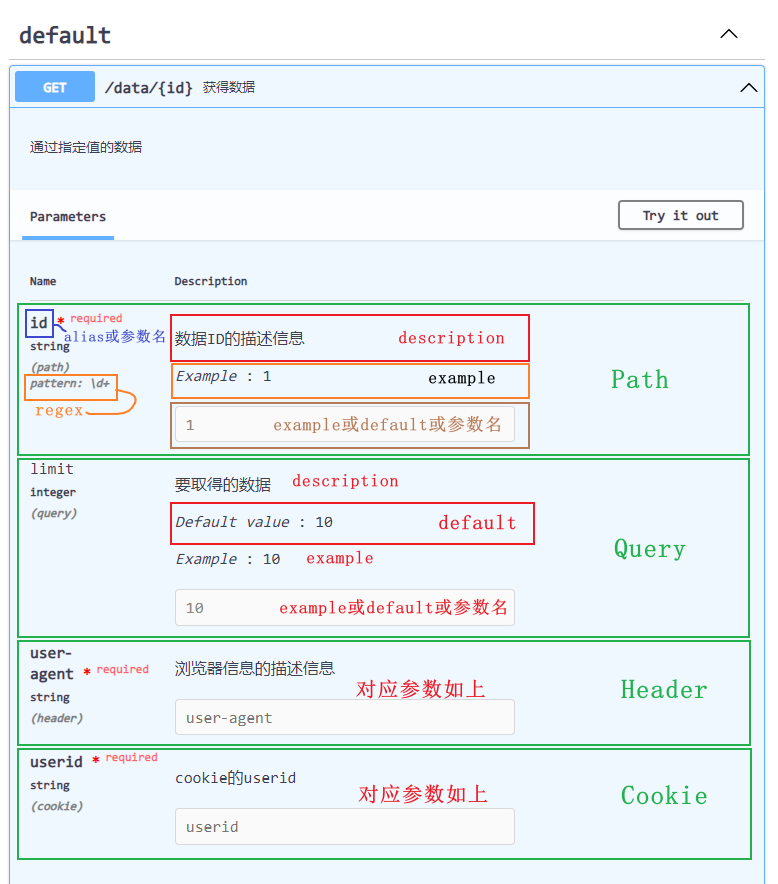Screen dimensions: 778x884
Task: Click the green Path annotation label
Action: click(x=640, y=380)
